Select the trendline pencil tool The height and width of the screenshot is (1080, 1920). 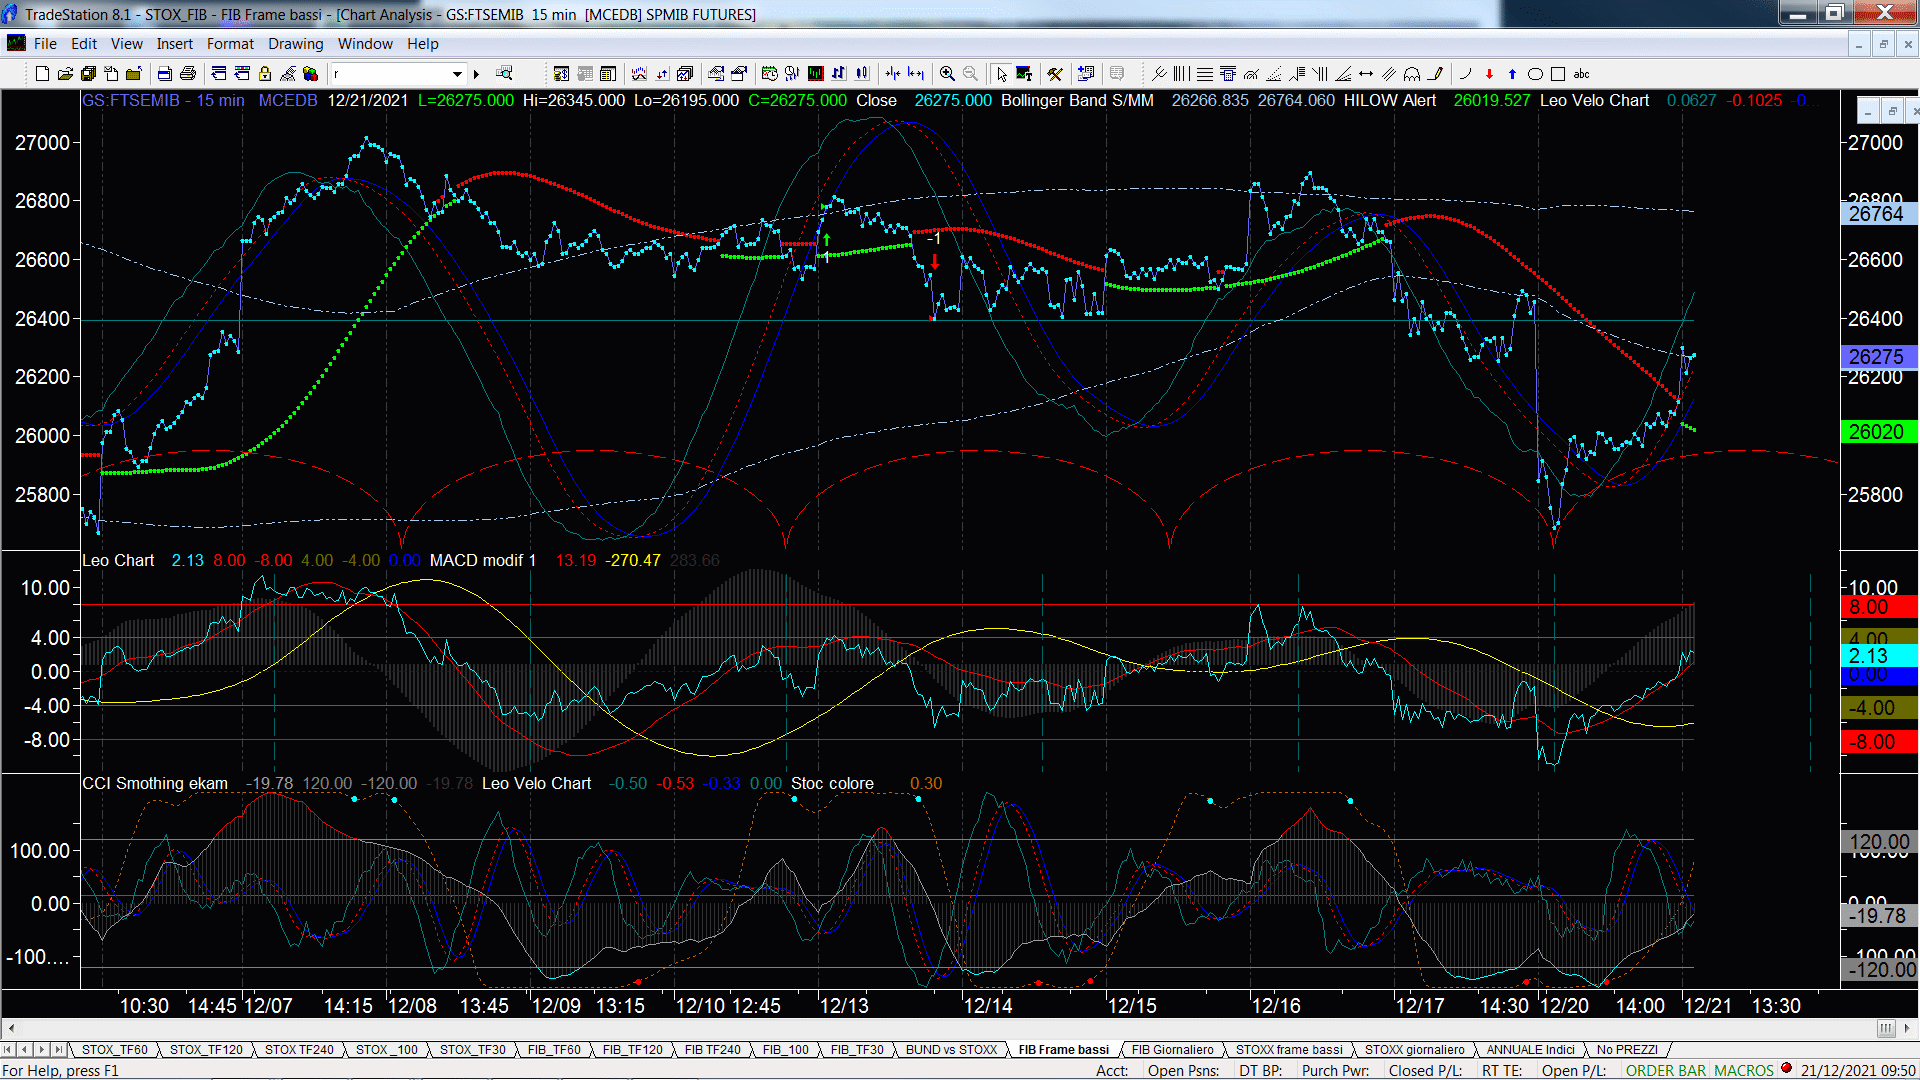(1435, 74)
